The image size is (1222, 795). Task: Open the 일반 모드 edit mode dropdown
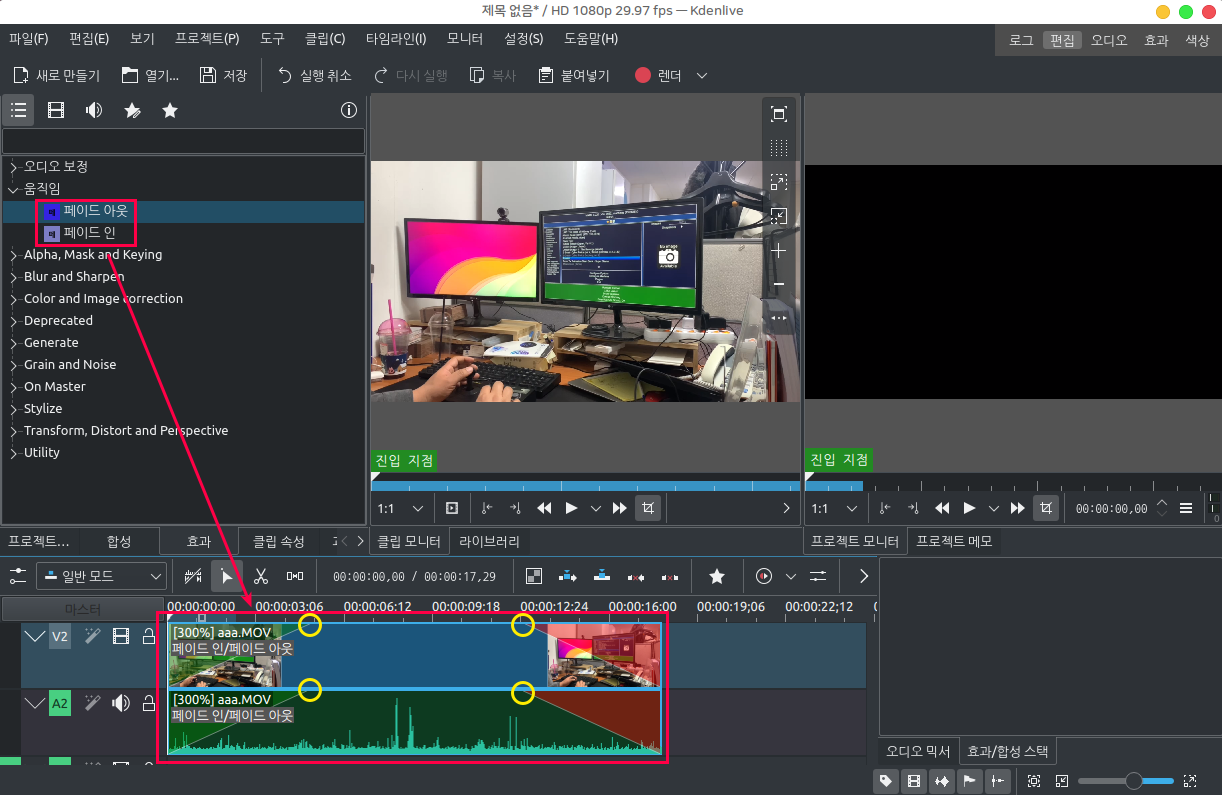pyautogui.click(x=101, y=576)
